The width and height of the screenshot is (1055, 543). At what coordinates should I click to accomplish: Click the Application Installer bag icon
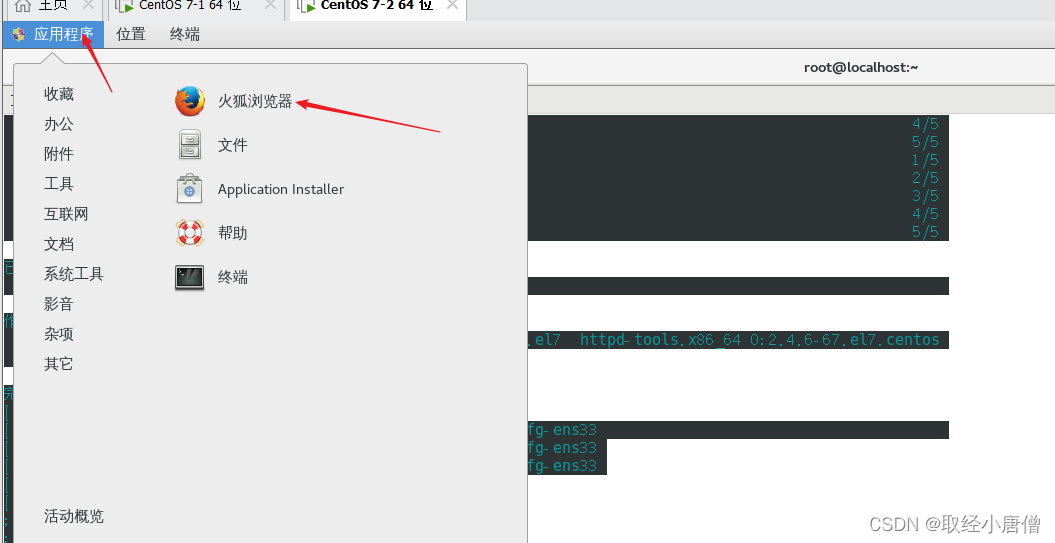(x=190, y=189)
